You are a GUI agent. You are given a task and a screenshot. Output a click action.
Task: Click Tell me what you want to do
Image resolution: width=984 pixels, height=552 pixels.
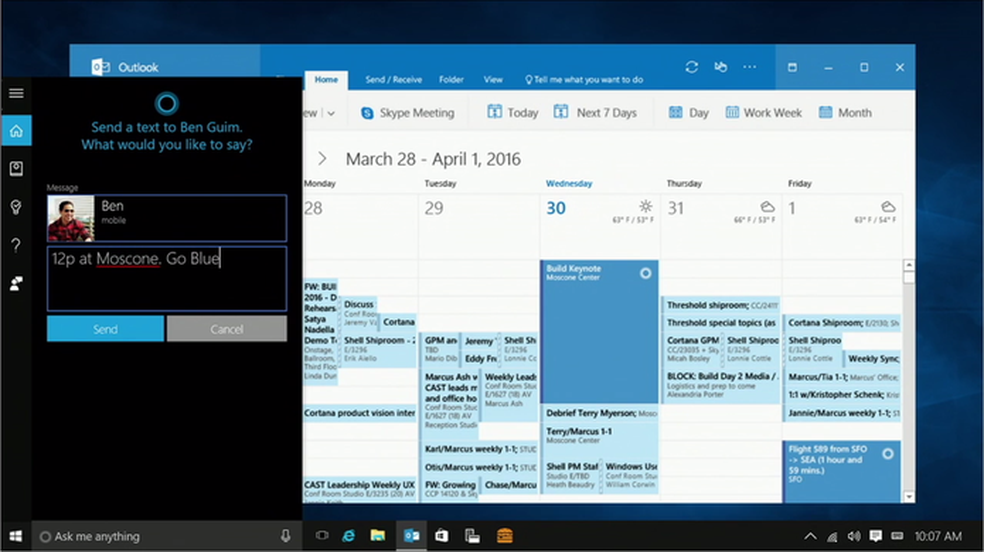584,80
